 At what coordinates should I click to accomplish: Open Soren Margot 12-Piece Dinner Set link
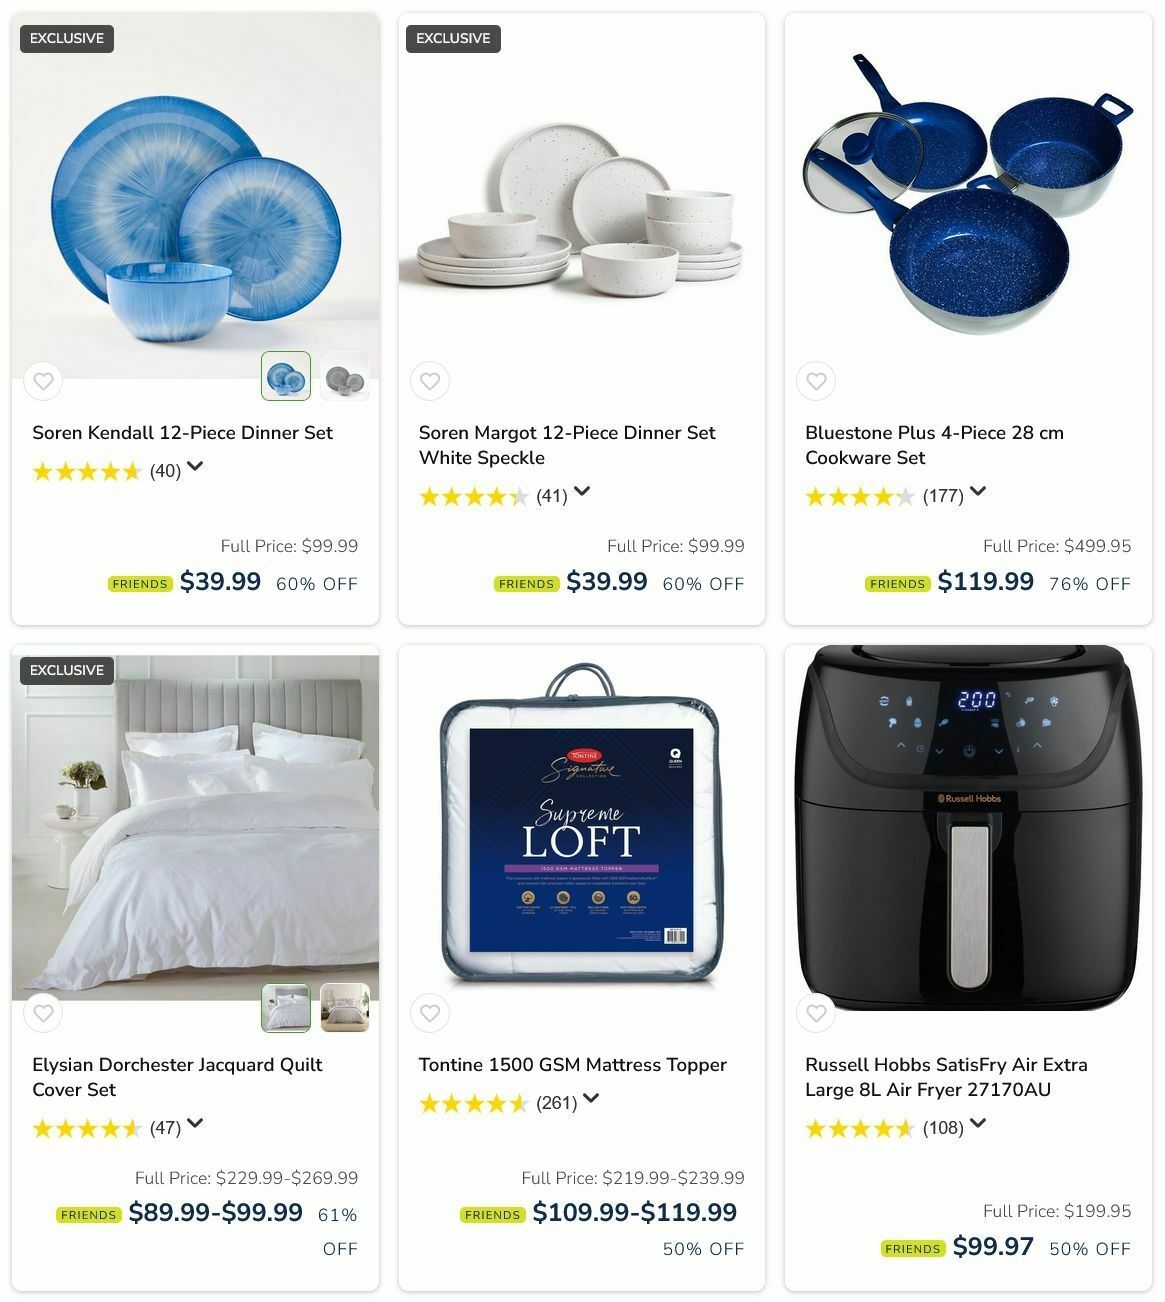[x=567, y=445]
